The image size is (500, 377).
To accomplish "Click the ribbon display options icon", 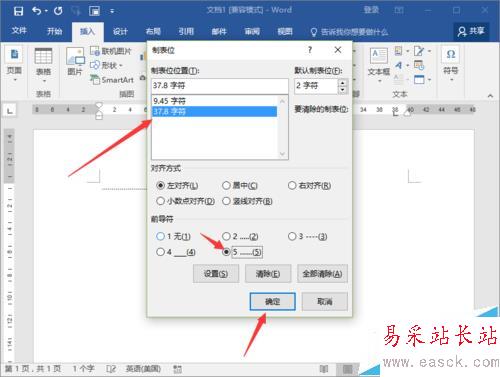I will tap(399, 10).
